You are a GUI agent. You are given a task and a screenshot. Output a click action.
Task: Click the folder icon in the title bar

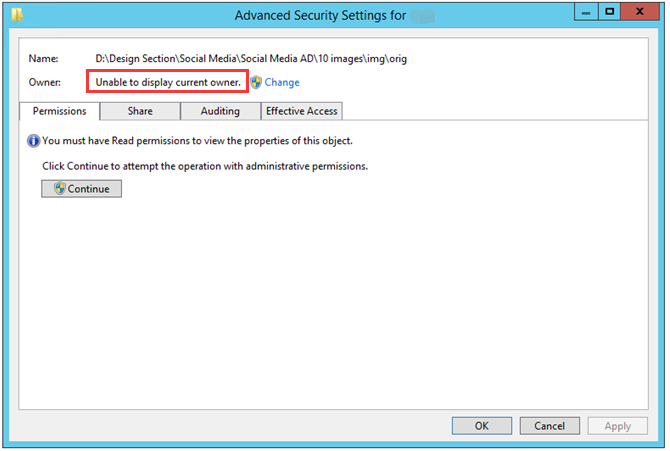[x=17, y=15]
